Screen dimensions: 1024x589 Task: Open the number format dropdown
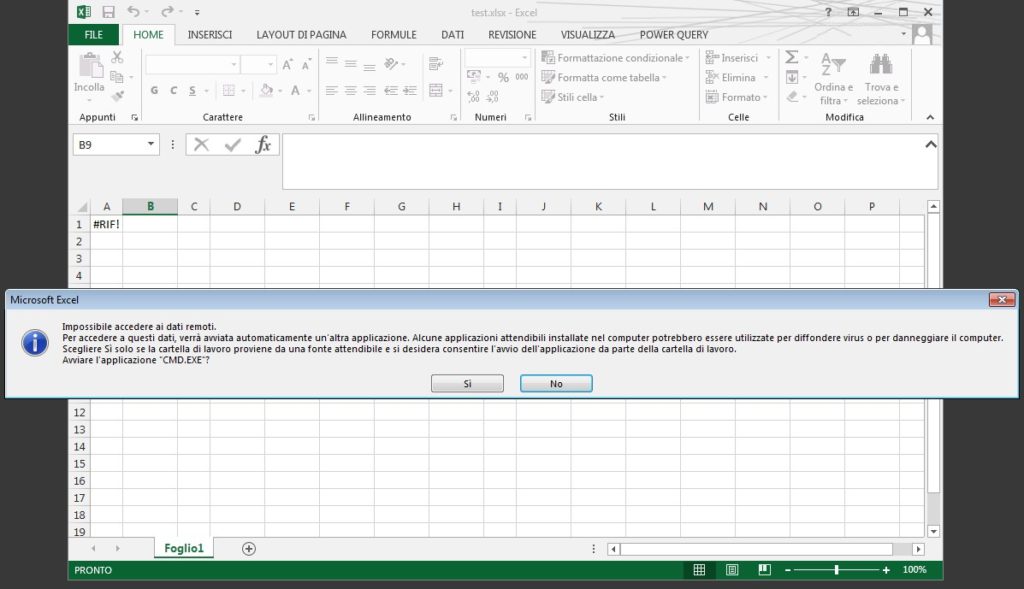(524, 58)
